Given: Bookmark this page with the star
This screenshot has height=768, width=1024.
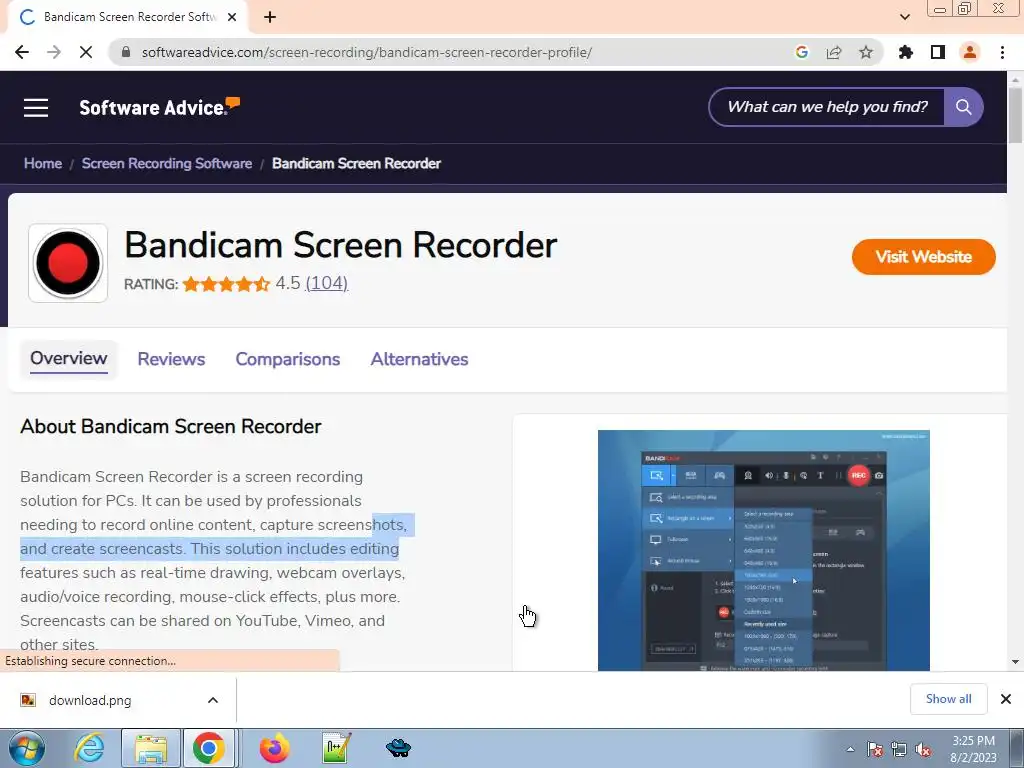Looking at the screenshot, I should (x=866, y=52).
